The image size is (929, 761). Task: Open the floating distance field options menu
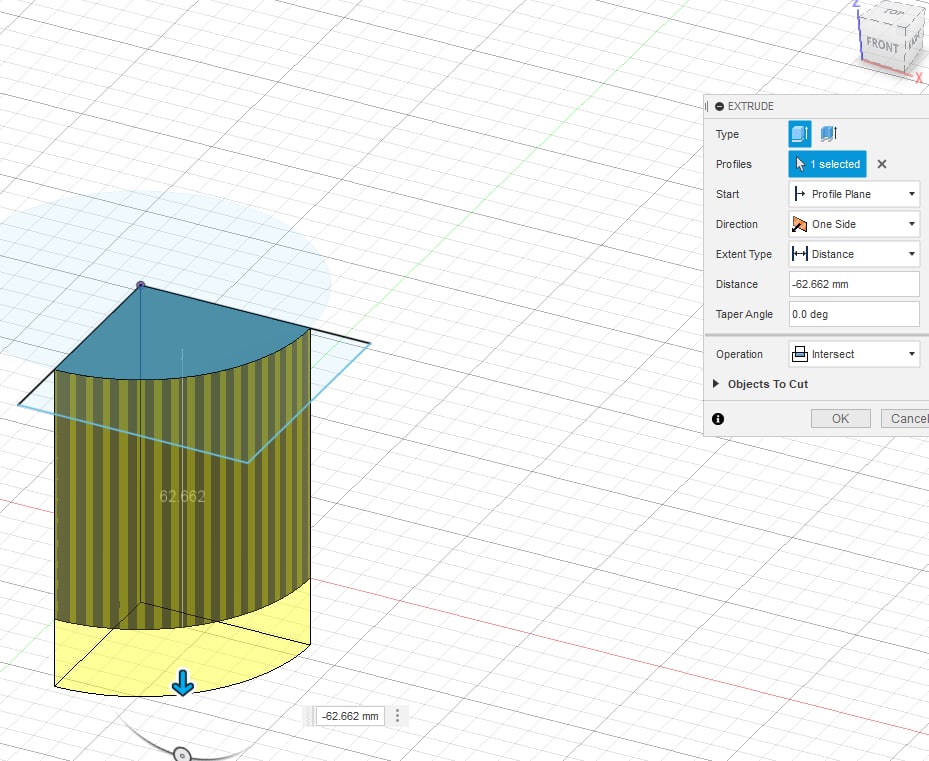(398, 716)
